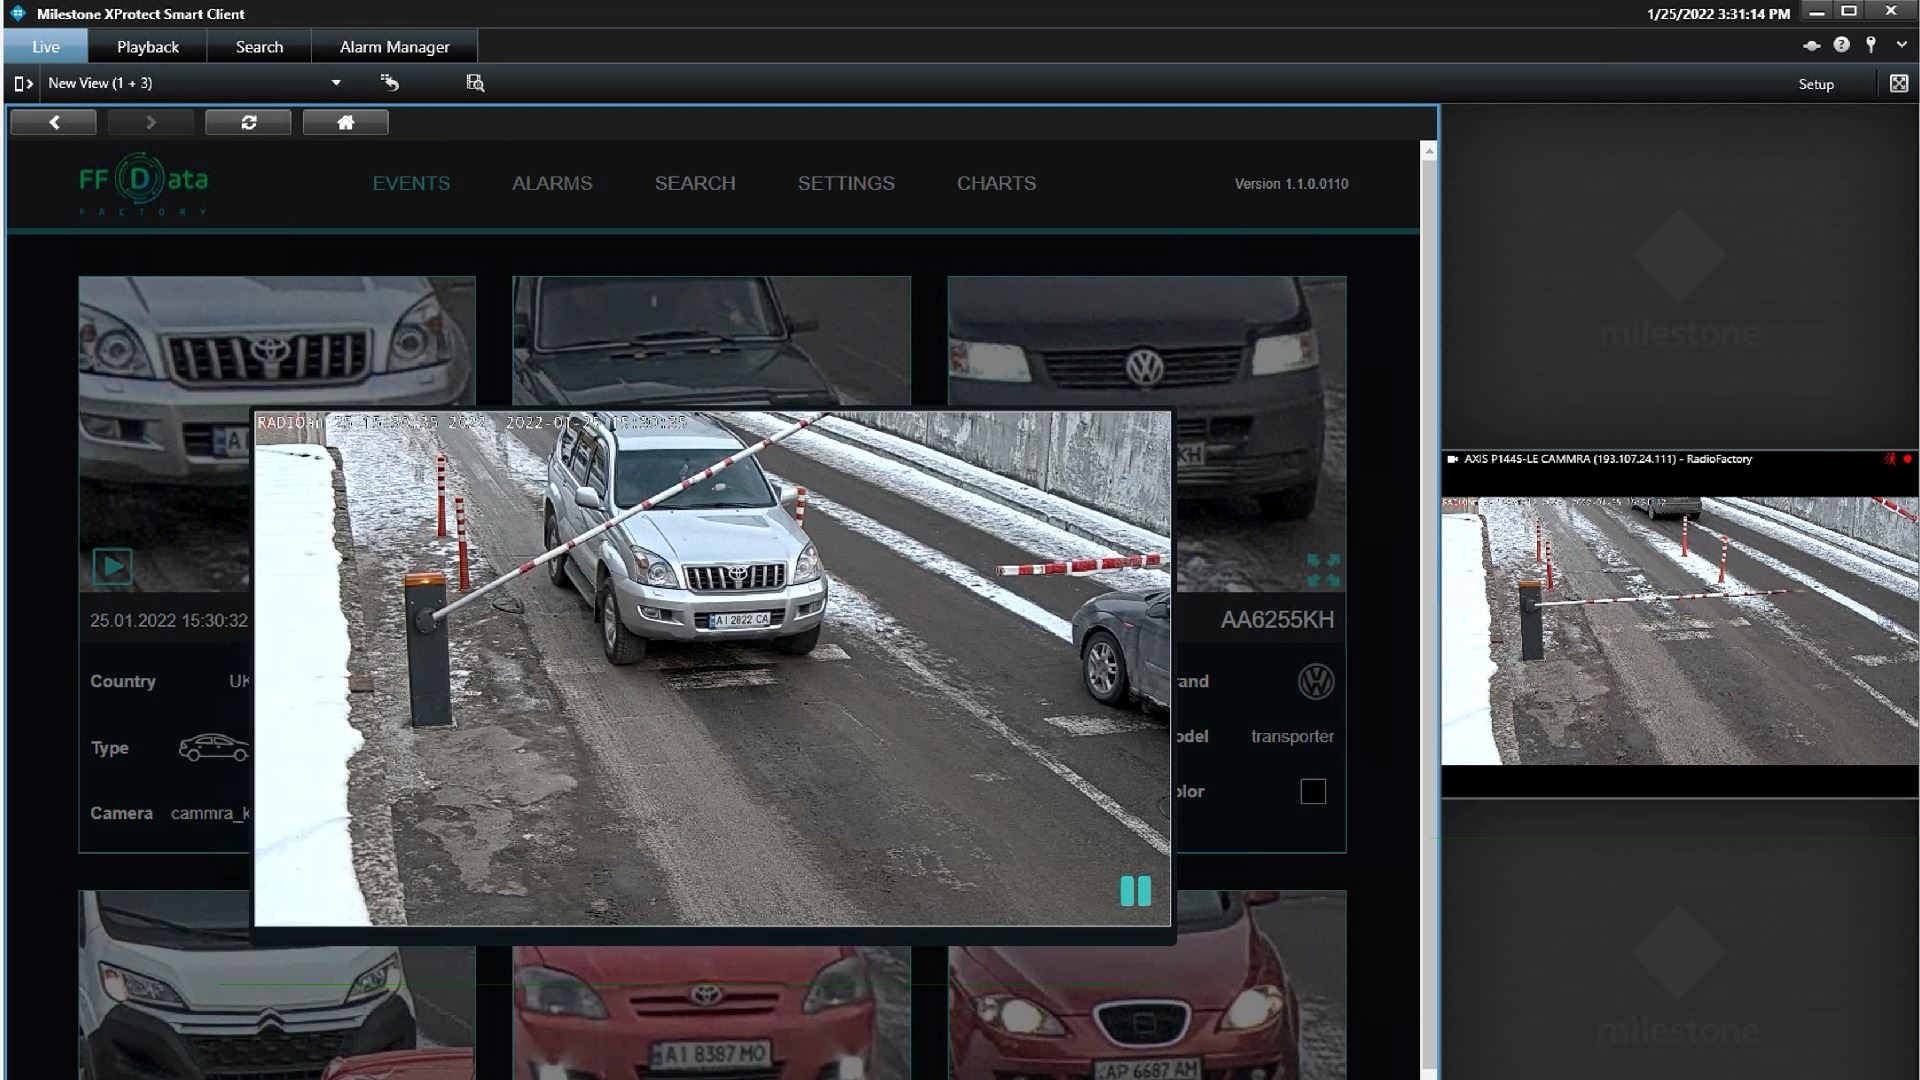1920x1080 pixels.
Task: Pause the popup video playback
Action: tap(1135, 891)
